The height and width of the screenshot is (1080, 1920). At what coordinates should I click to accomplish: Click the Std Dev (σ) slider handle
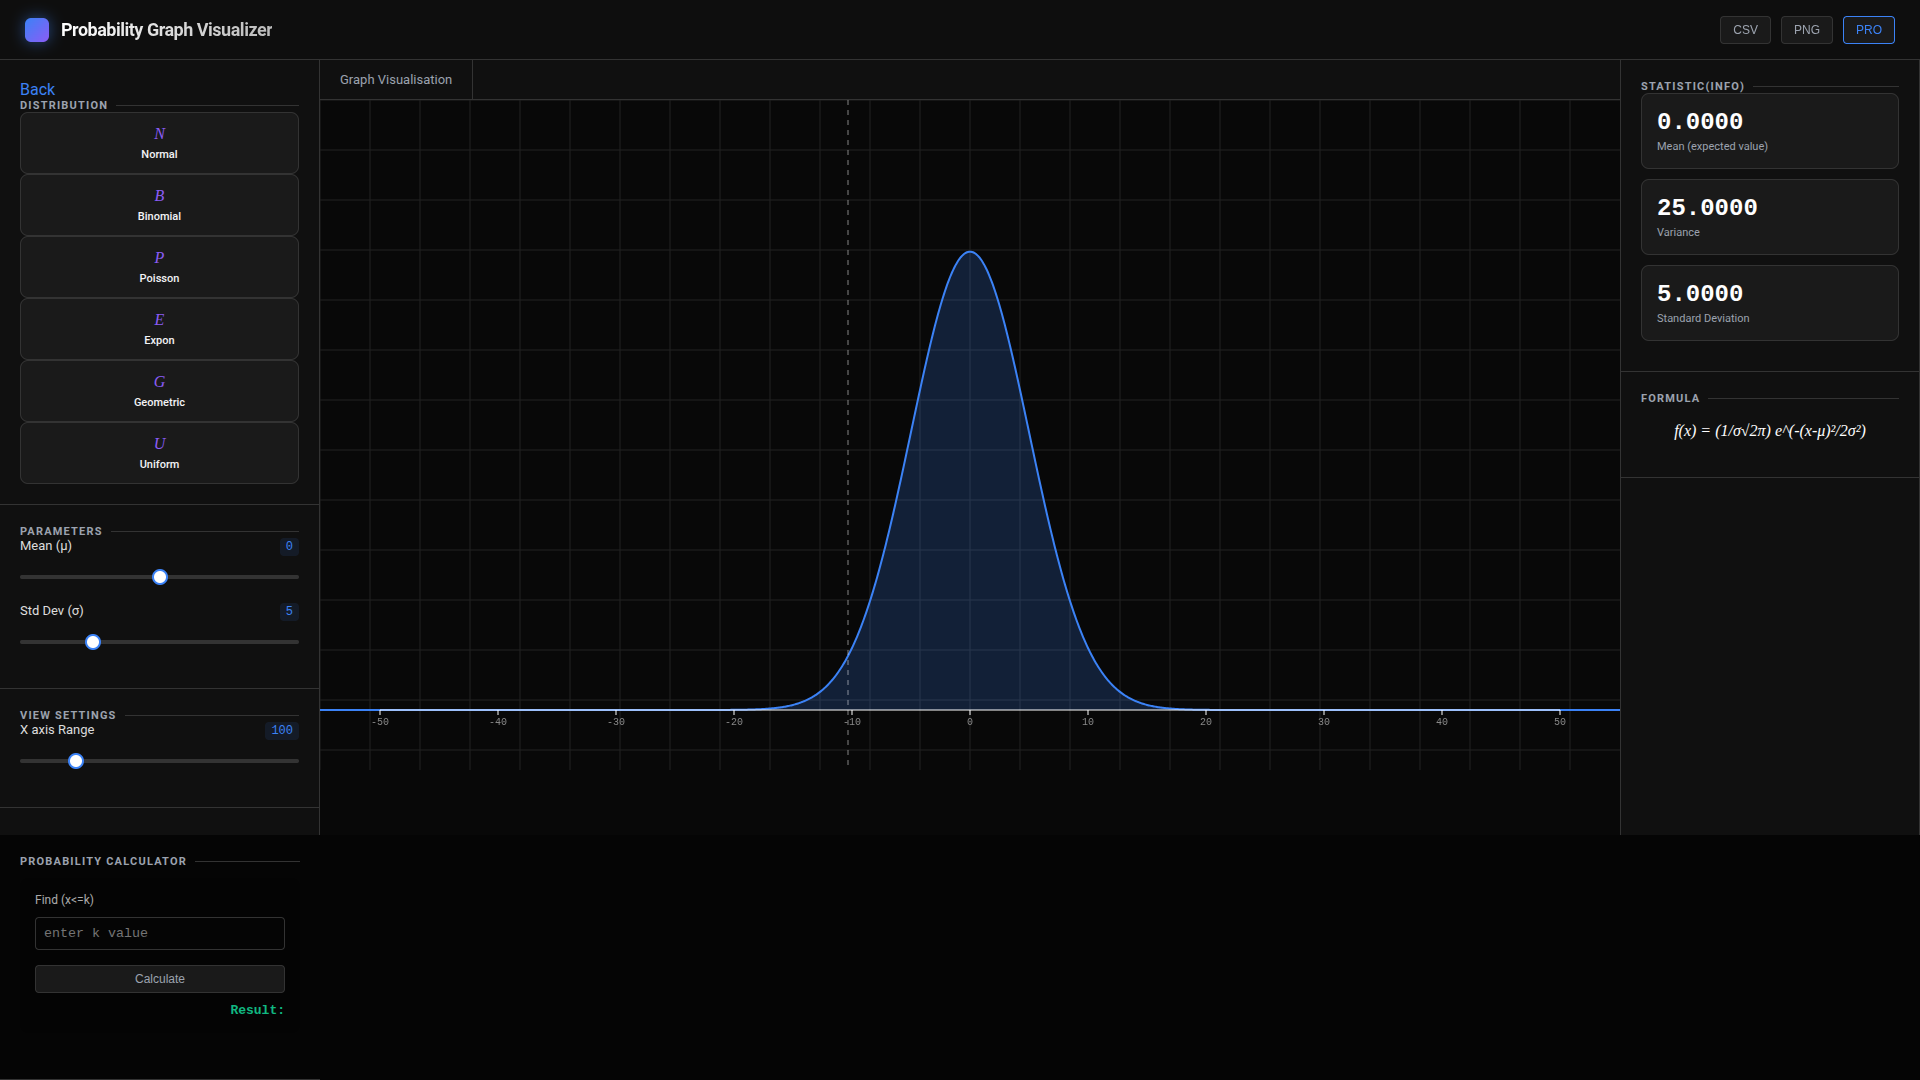(93, 642)
